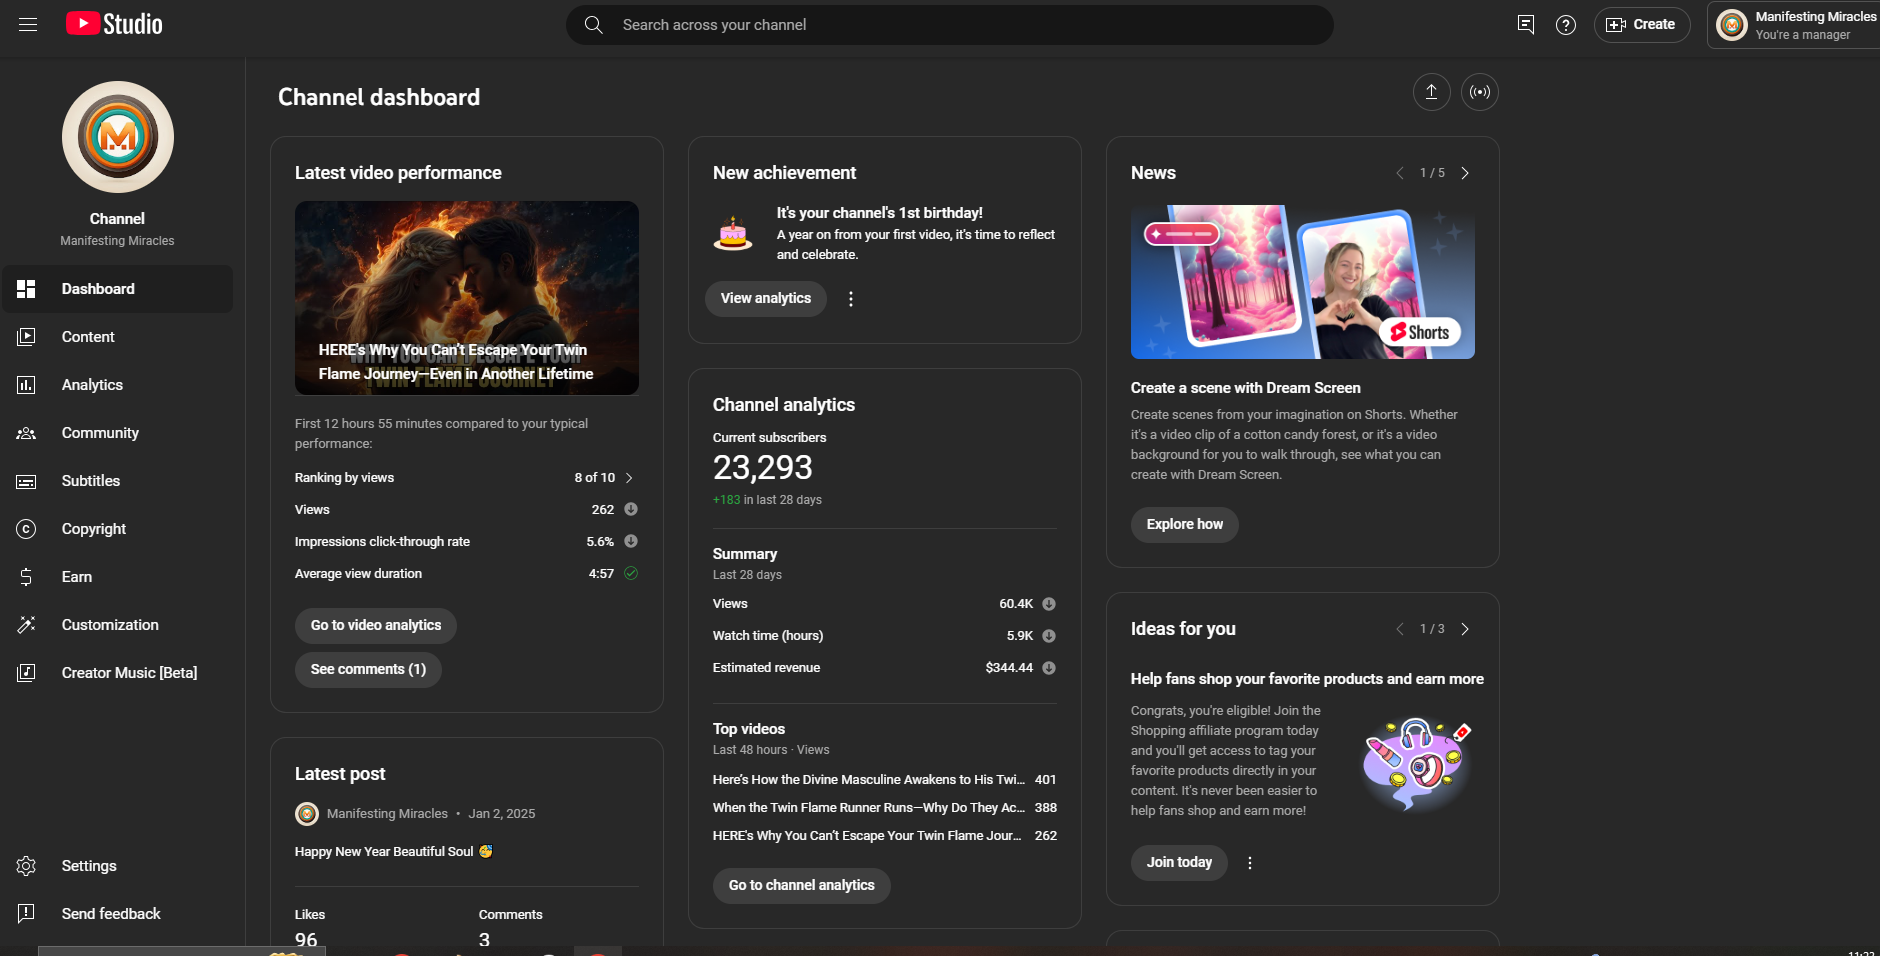Click the Subtitles icon in sidebar
The height and width of the screenshot is (956, 1880).
pos(26,481)
